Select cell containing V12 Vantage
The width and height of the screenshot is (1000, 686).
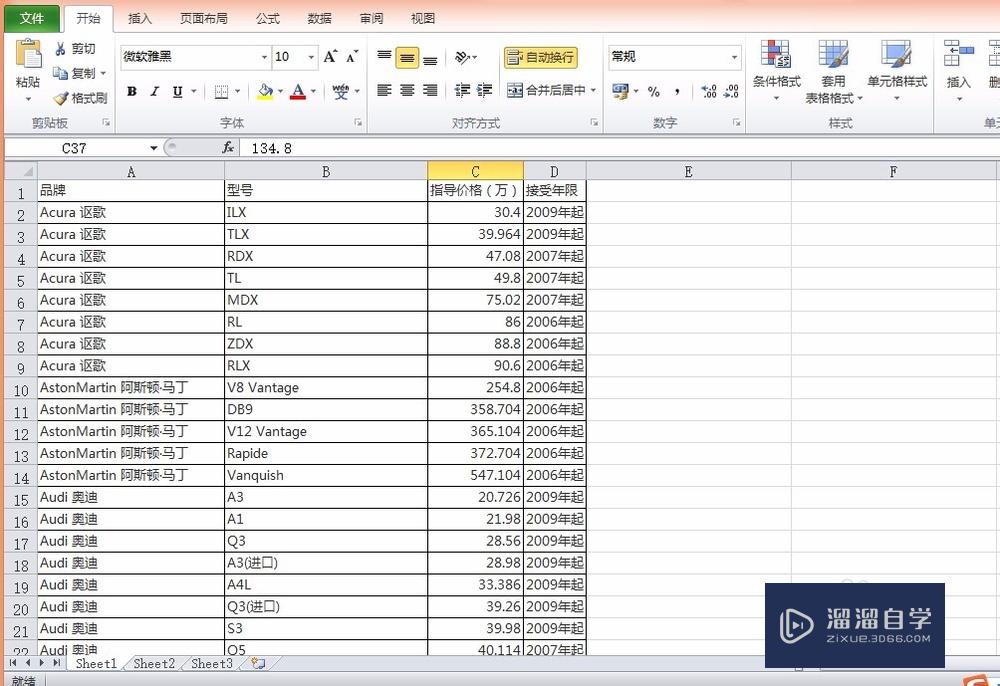[x=326, y=432]
